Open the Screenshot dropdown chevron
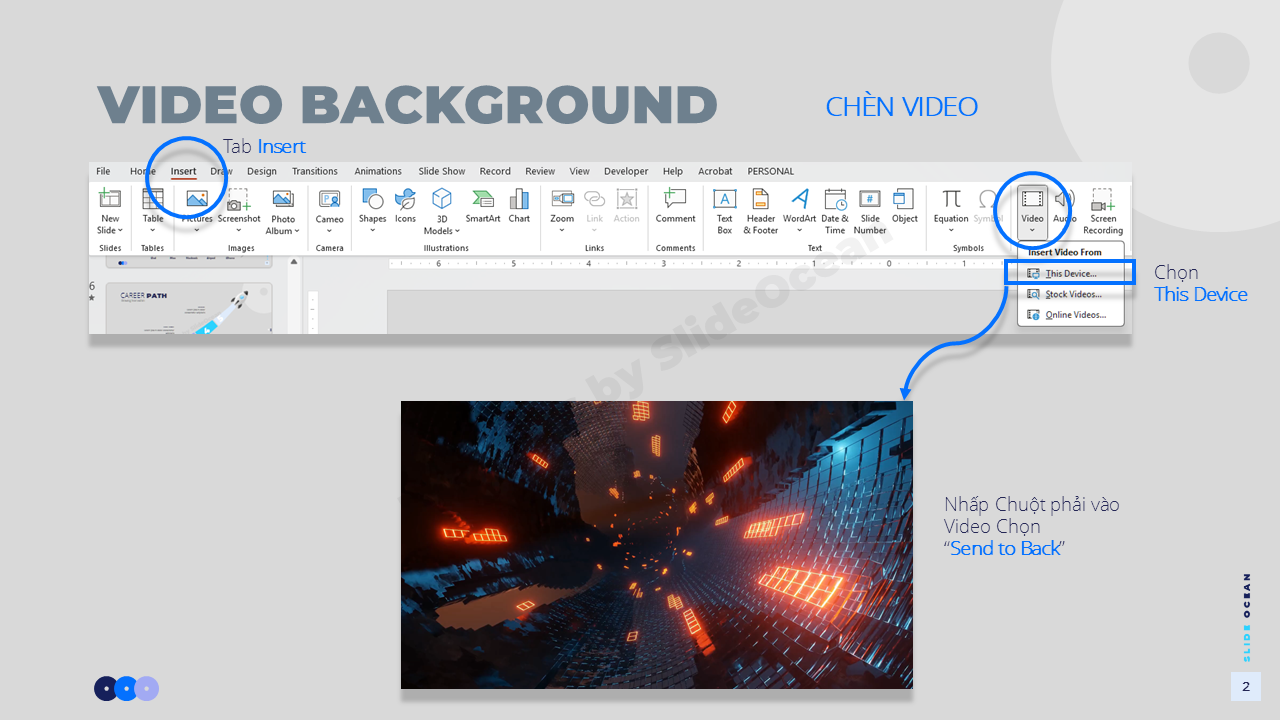1280x720 pixels. pos(239,231)
